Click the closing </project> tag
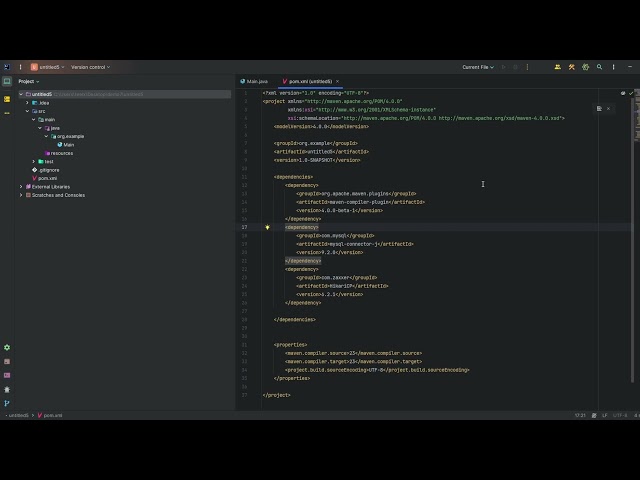This screenshot has width=640, height=480. 276,395
